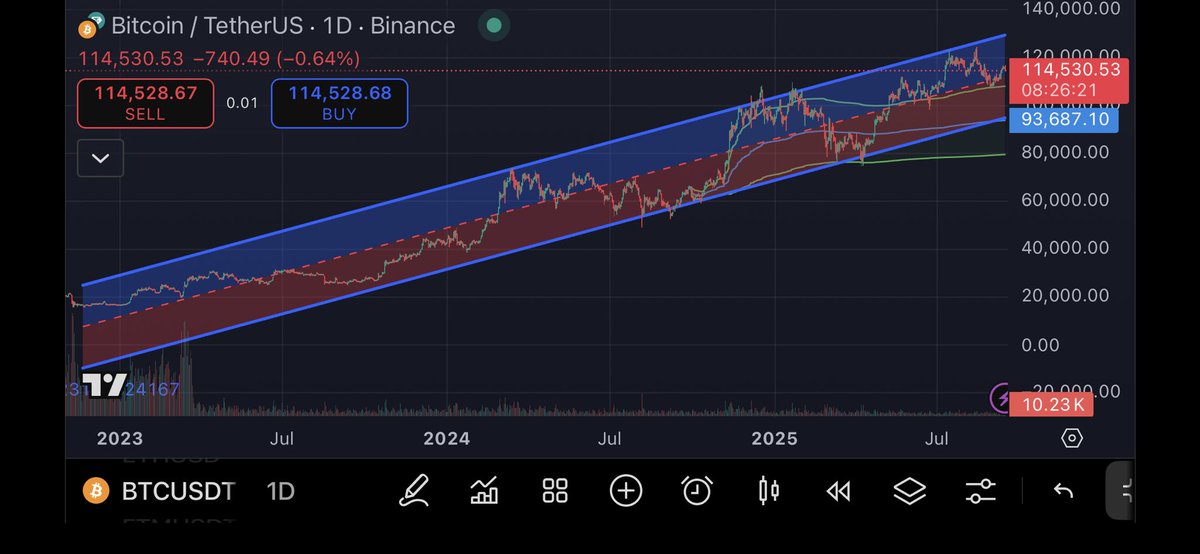The height and width of the screenshot is (554, 1200).
Task: Open the BTCUSDT symbol search
Action: click(179, 491)
